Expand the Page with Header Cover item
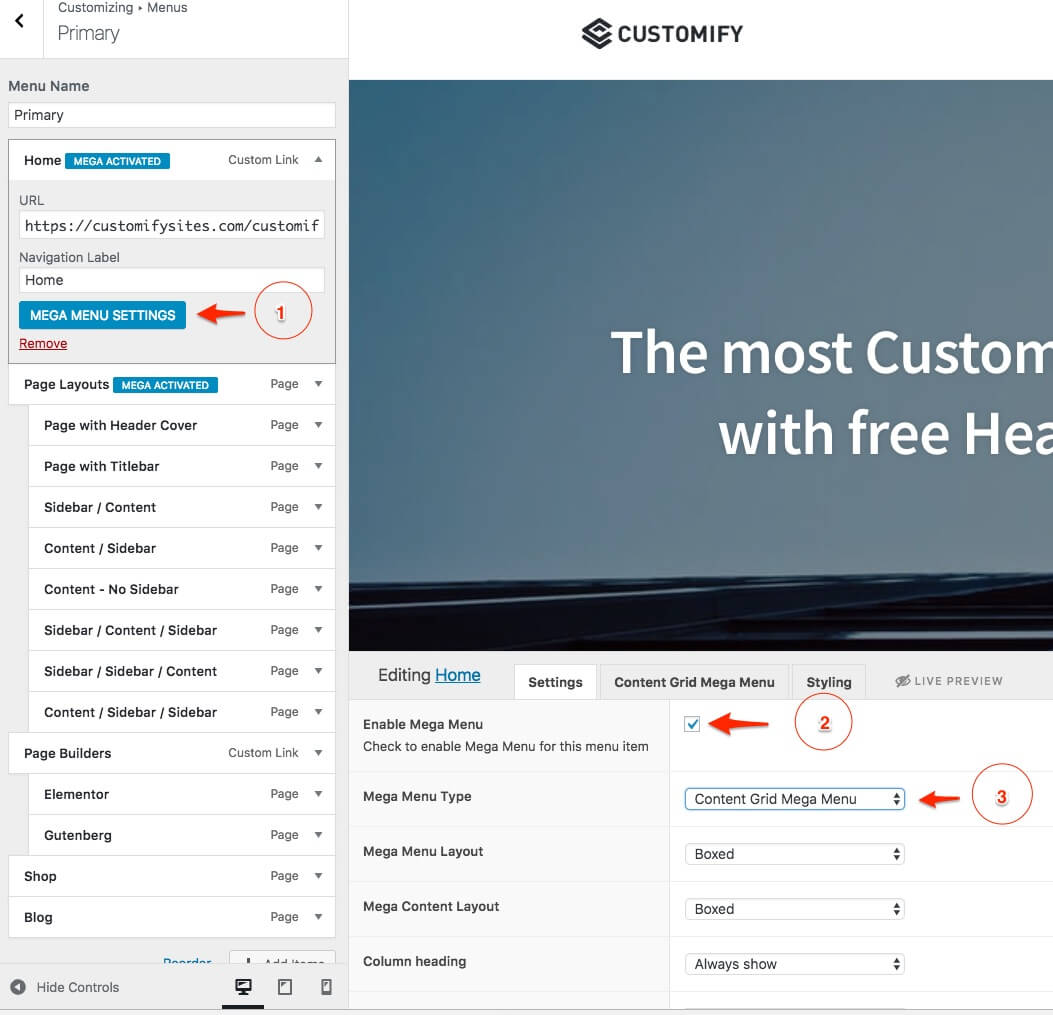 click(x=318, y=425)
